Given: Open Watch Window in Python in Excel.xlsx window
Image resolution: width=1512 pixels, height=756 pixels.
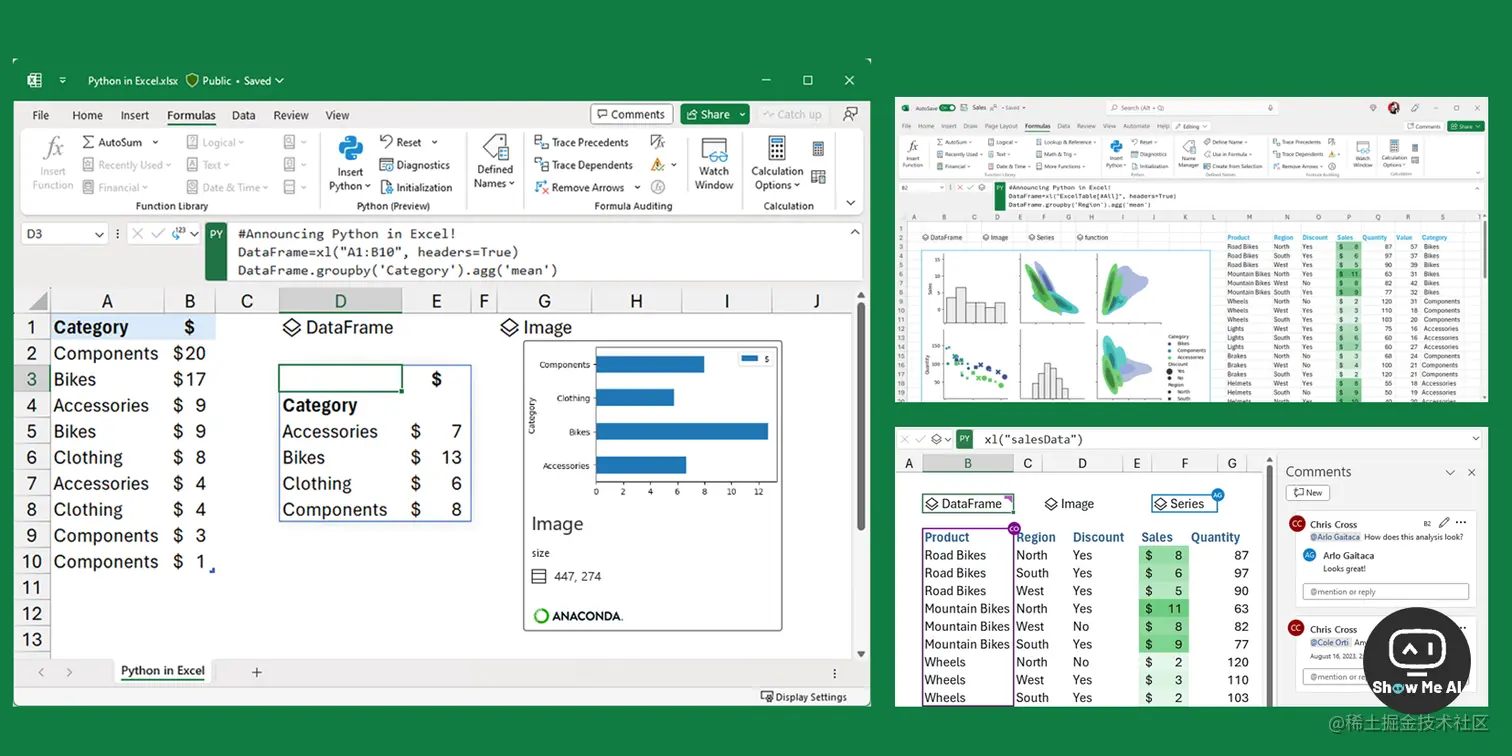Looking at the screenshot, I should pos(714,164).
